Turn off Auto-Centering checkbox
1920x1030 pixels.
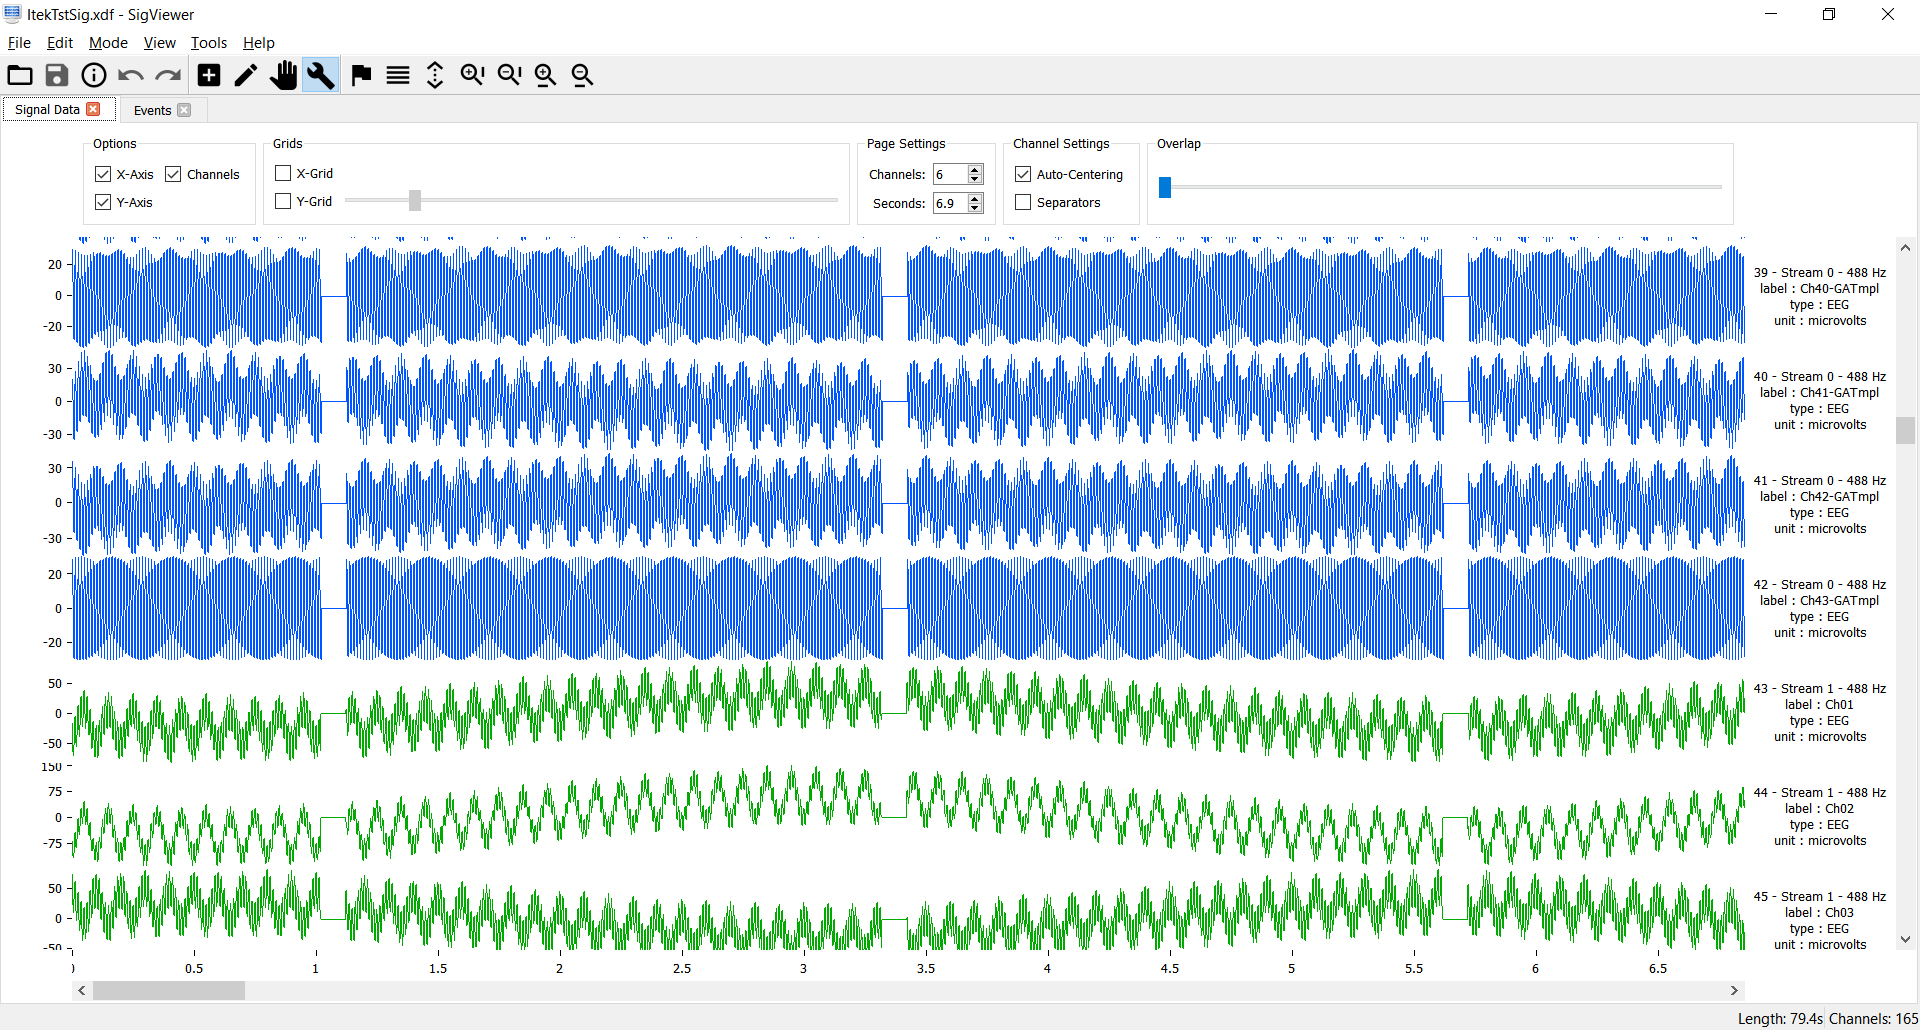(1023, 174)
